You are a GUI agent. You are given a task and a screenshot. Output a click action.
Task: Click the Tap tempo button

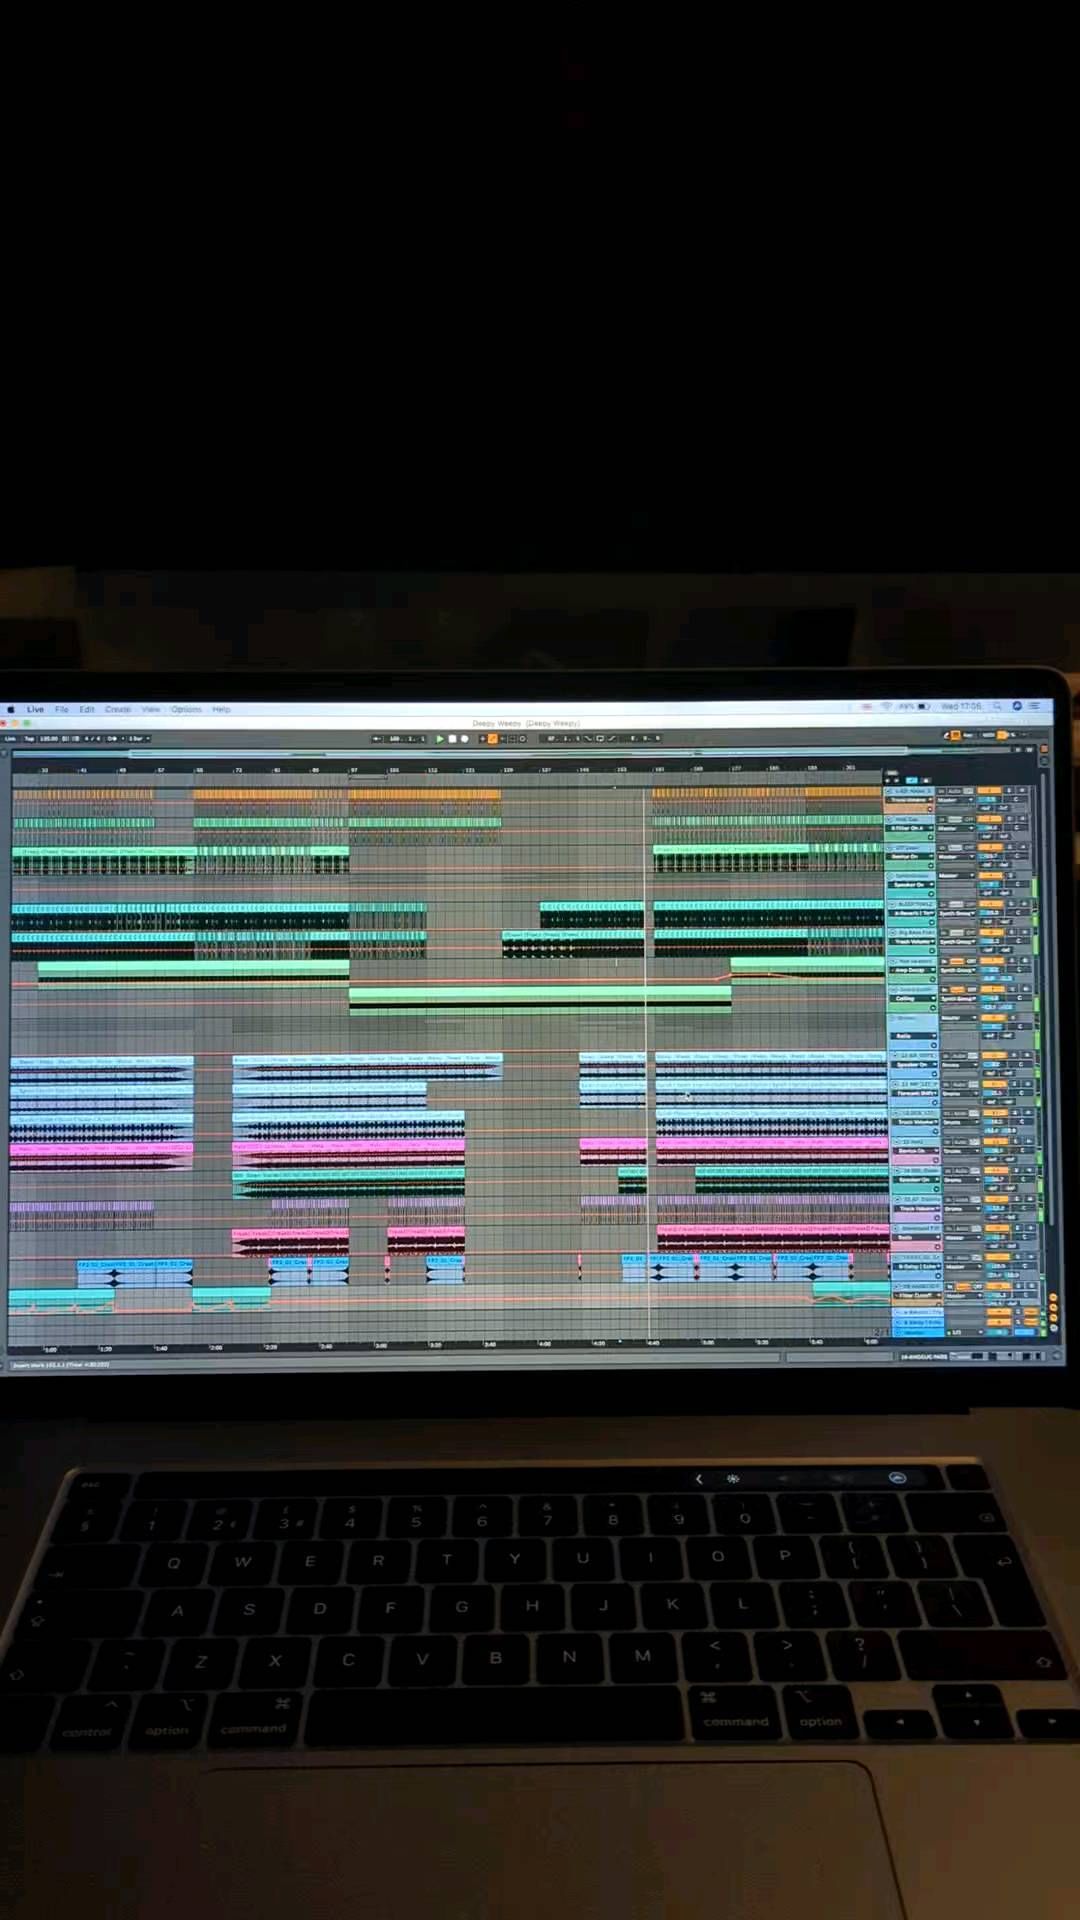pos(29,739)
